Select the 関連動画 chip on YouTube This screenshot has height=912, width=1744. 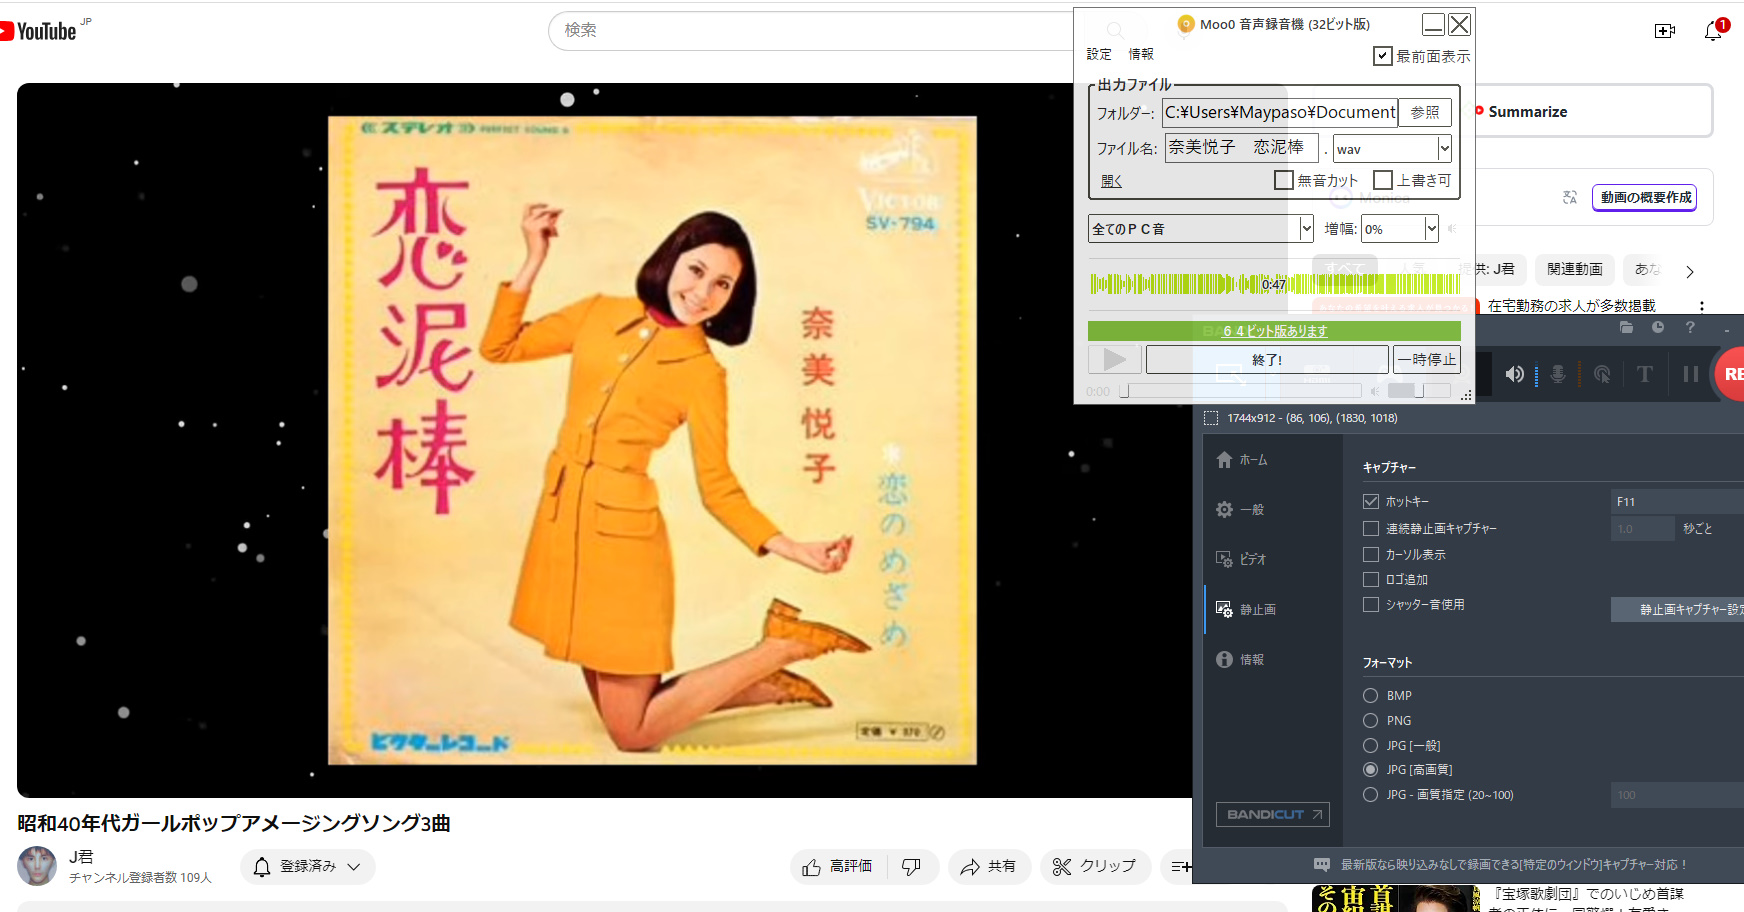point(1574,269)
